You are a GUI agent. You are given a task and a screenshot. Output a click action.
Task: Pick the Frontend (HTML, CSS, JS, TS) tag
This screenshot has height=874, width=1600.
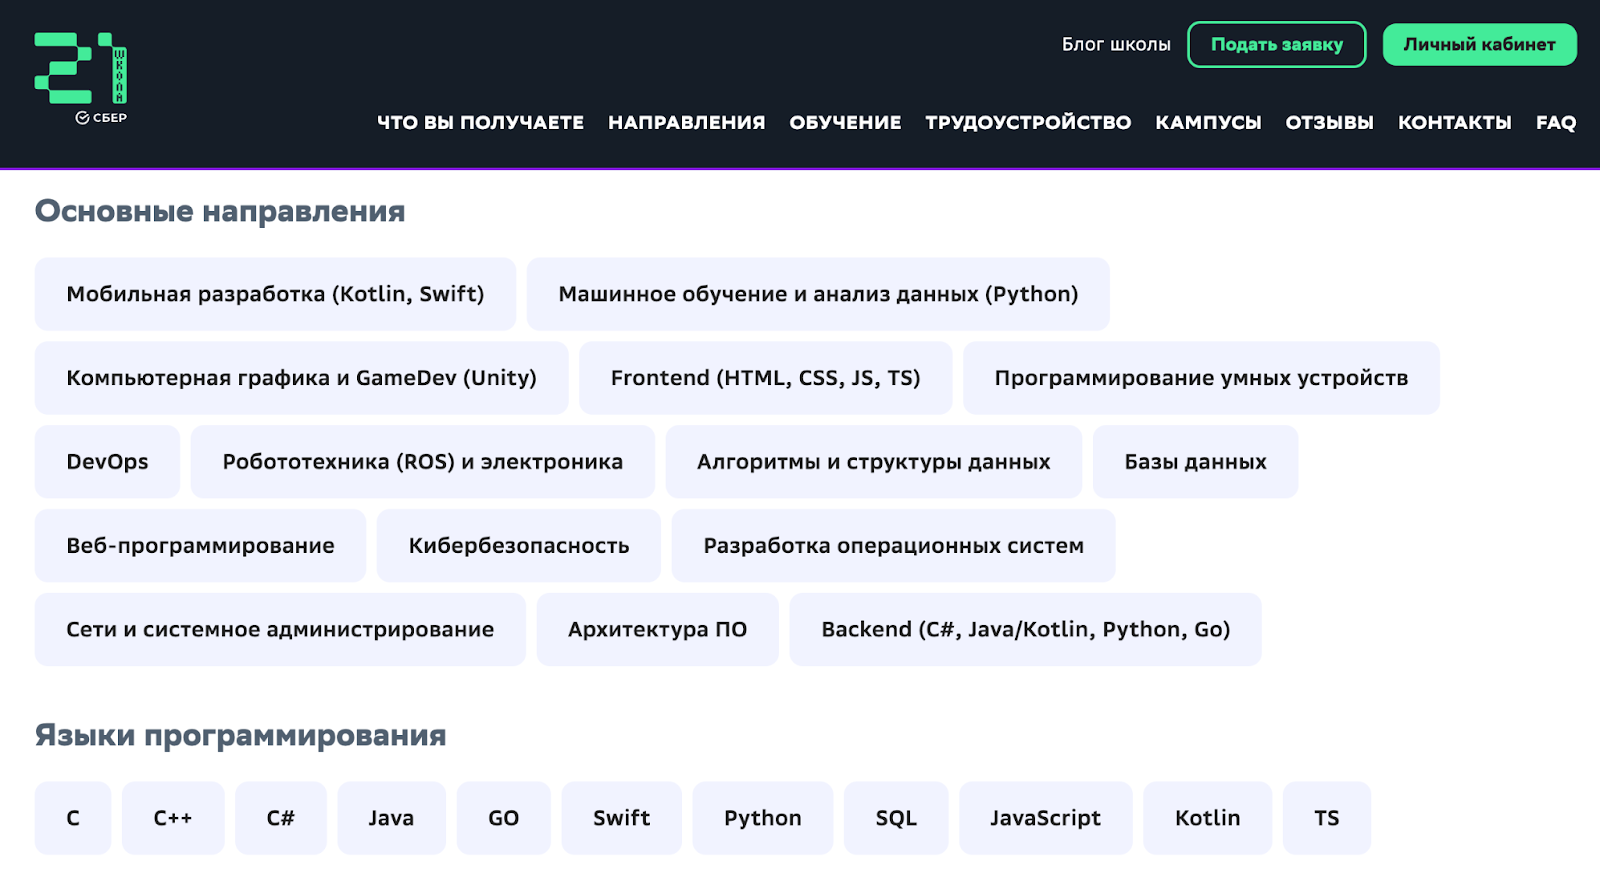[765, 378]
